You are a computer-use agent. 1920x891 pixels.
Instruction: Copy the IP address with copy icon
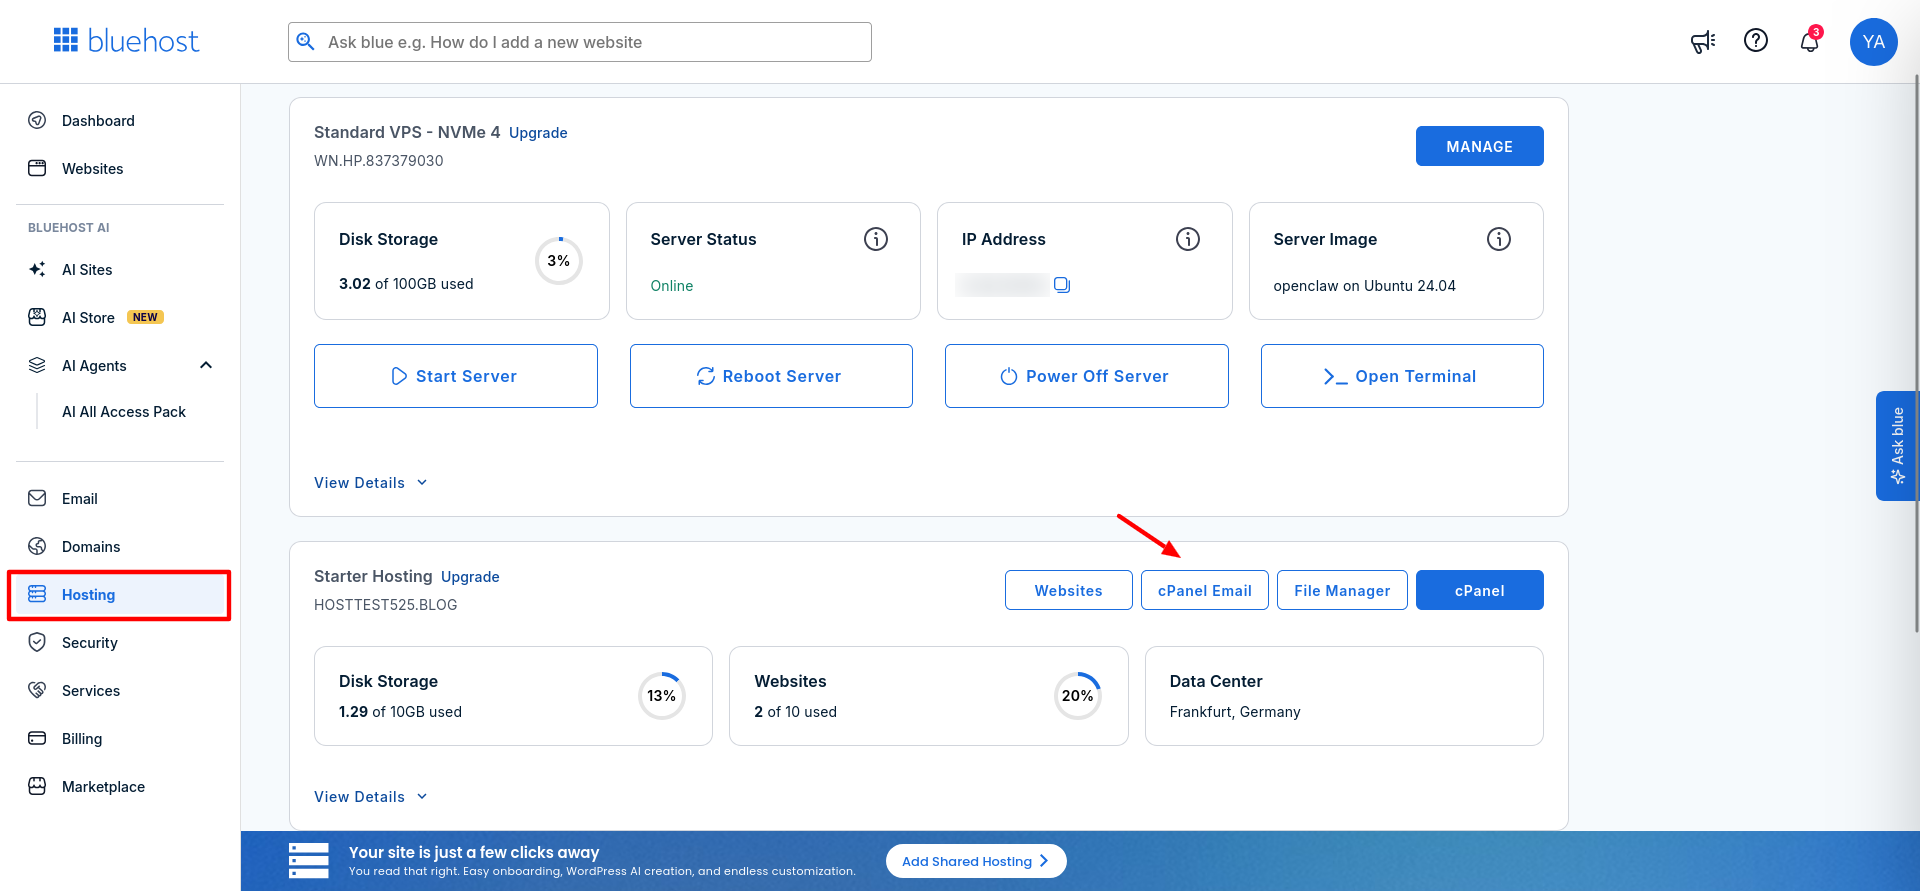(1062, 285)
